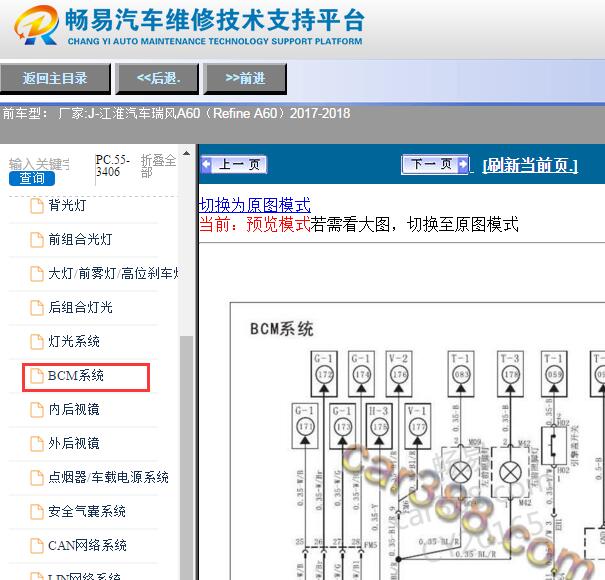Click document icon beside 外后视镜
Image resolution: width=605 pixels, height=580 pixels.
[x=37, y=443]
